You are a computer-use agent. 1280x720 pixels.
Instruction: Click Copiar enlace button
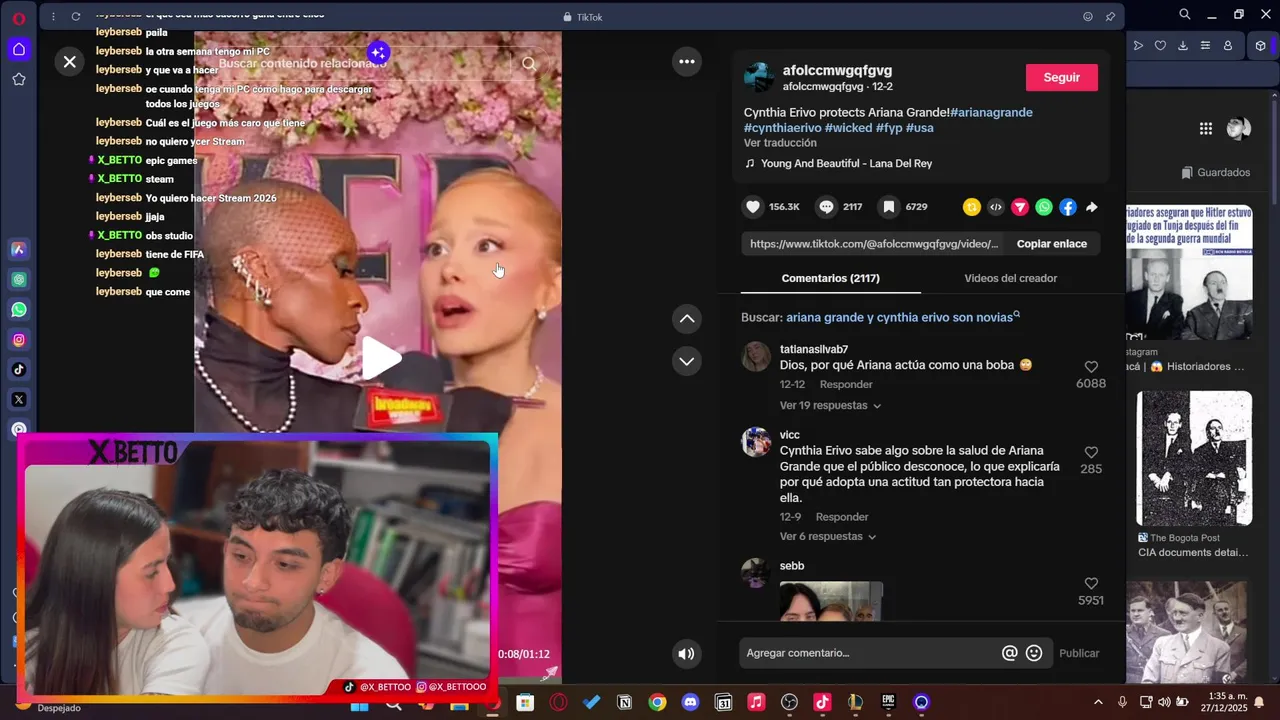[1051, 244]
